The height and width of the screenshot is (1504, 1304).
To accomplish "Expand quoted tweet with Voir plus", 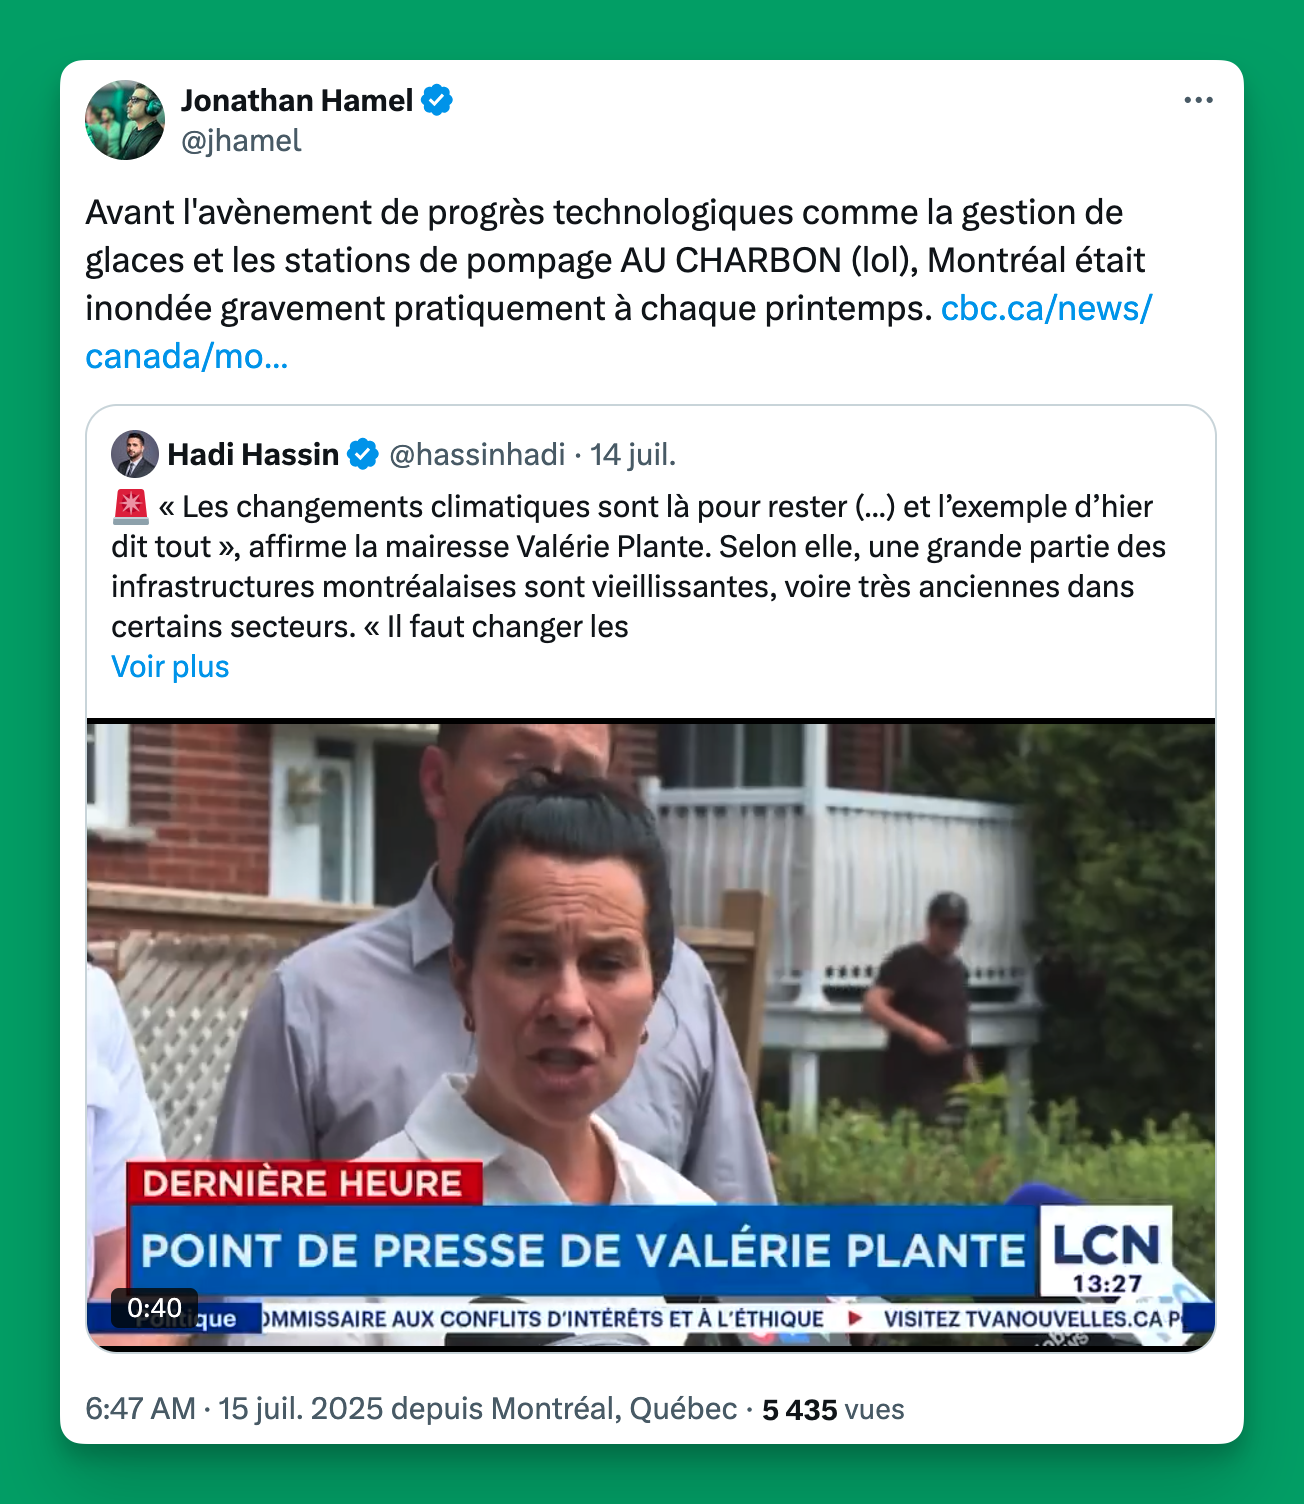I will pyautogui.click(x=170, y=667).
